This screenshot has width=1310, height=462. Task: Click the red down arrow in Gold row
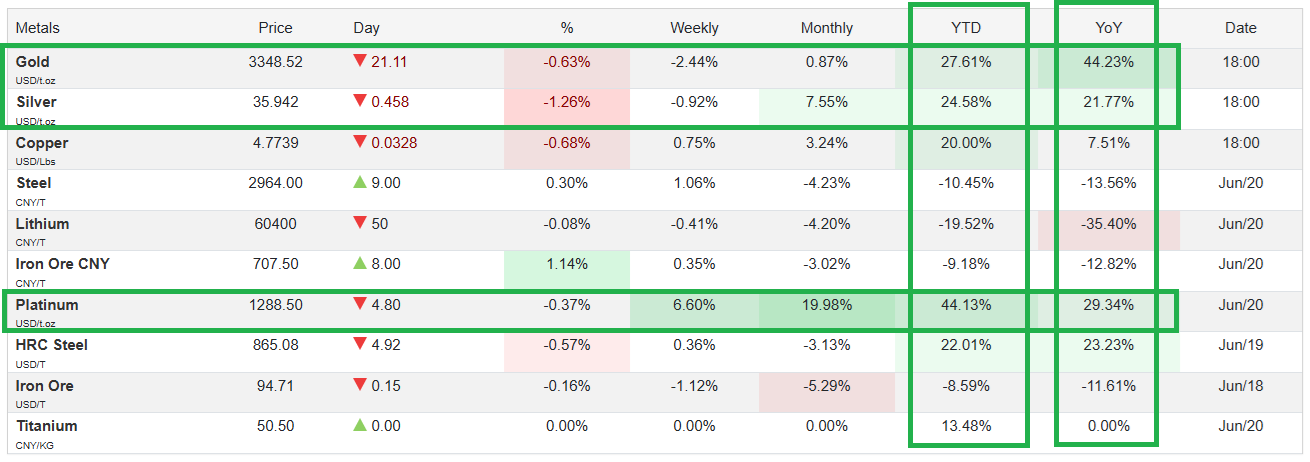360,62
